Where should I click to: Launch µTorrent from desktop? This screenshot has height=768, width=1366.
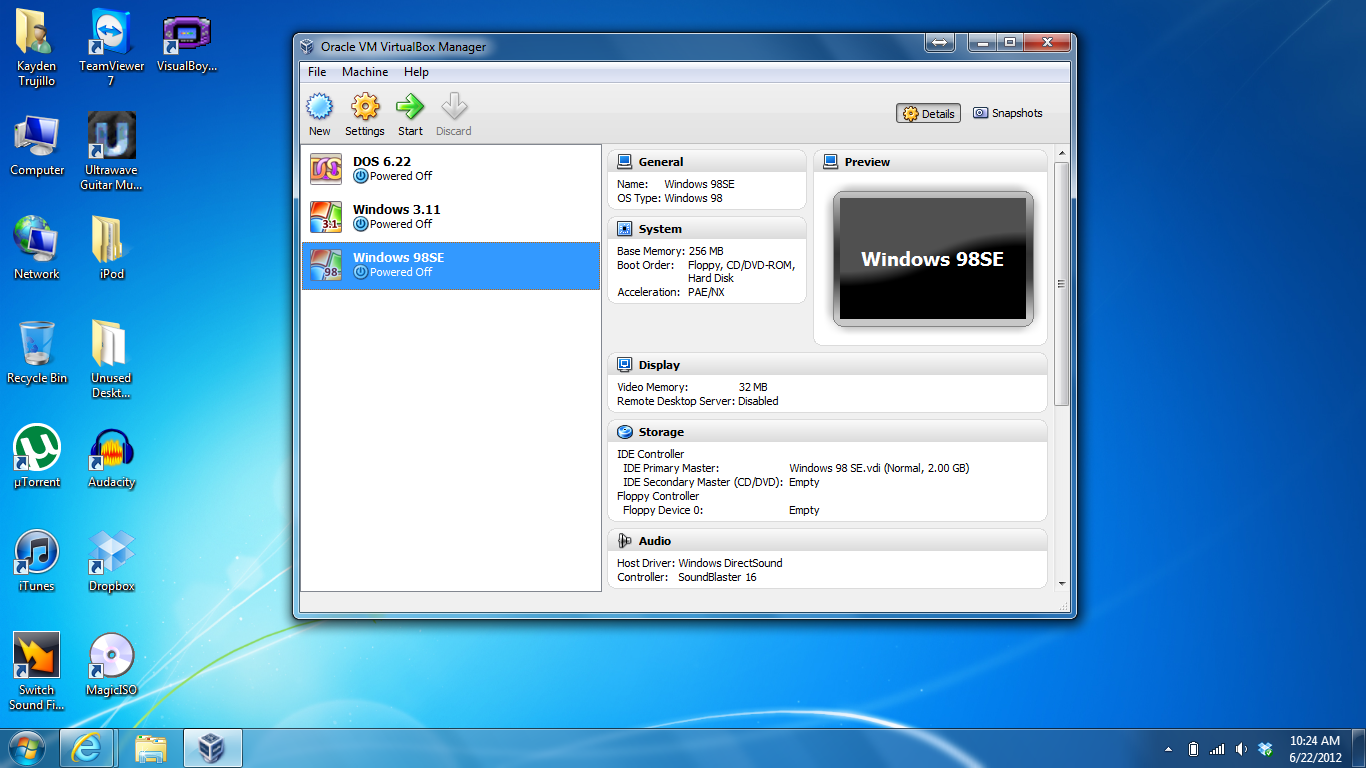tap(37, 456)
